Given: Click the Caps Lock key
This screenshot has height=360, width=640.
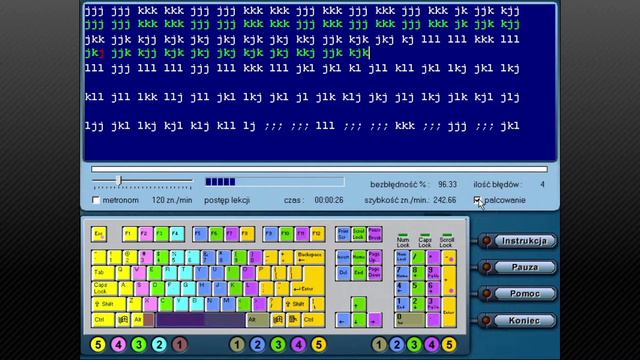Looking at the screenshot, I should (x=104, y=289).
